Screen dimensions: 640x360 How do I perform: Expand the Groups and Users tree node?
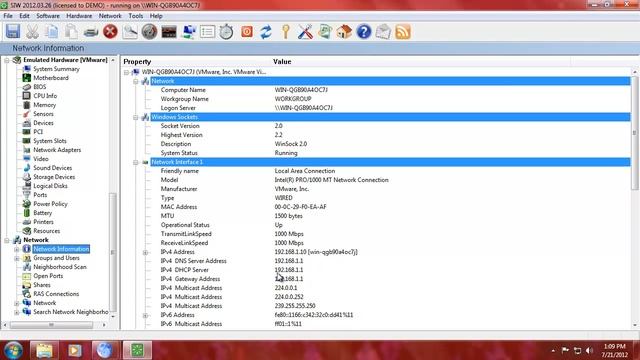17,258
